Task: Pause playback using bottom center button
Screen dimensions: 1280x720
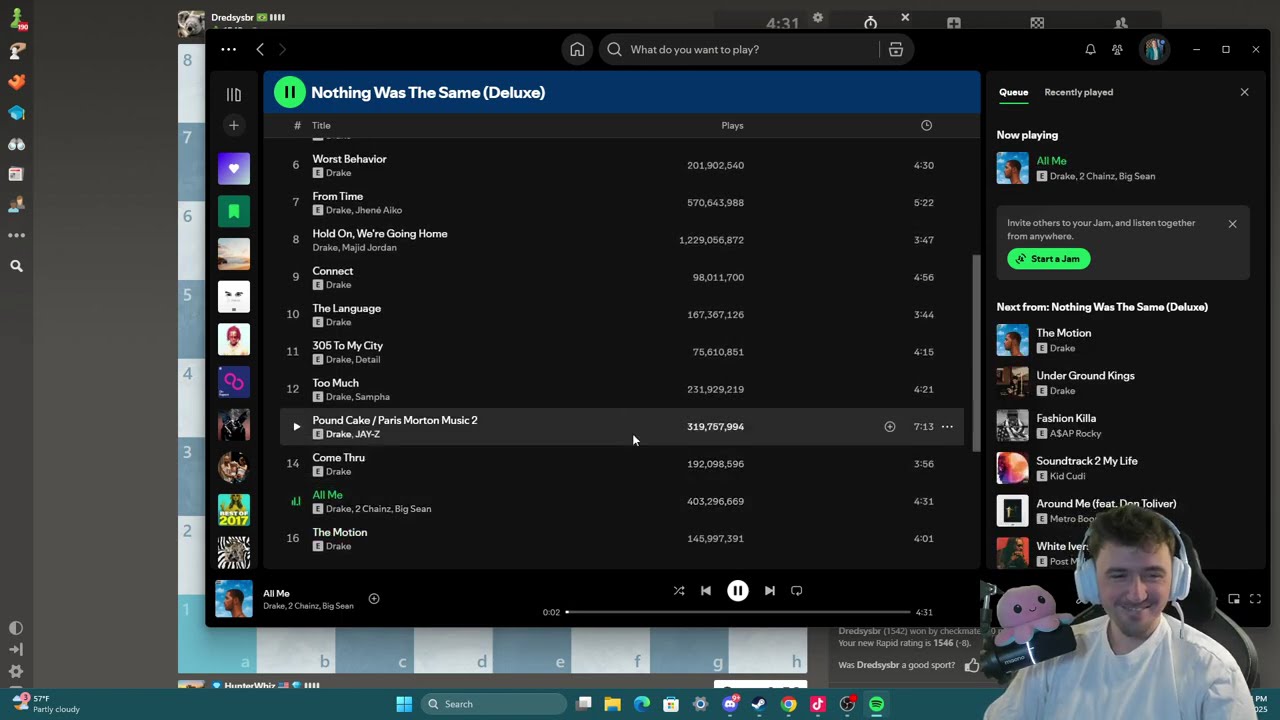Action: [737, 591]
